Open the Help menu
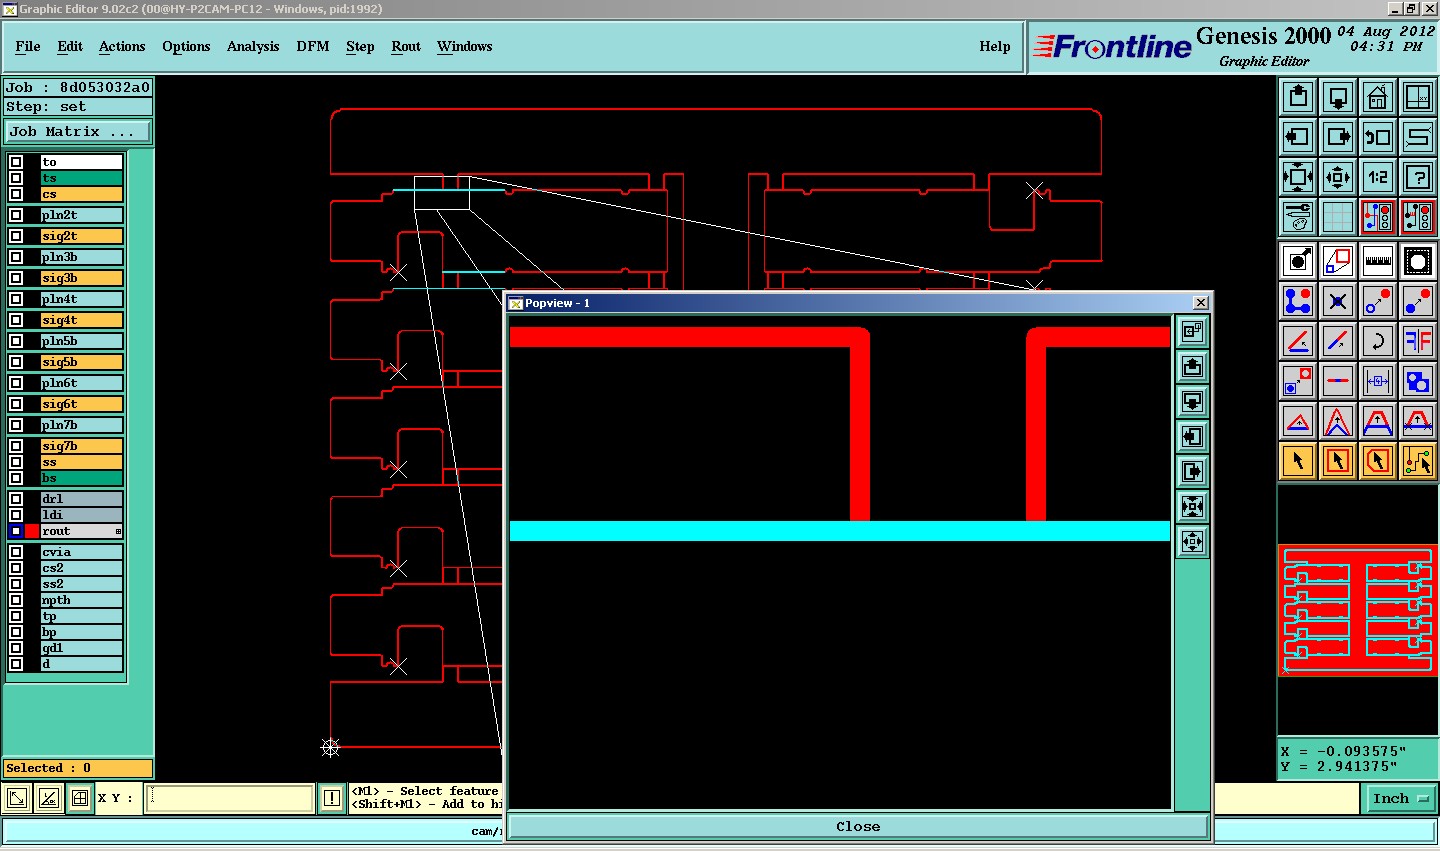This screenshot has height=851, width=1440. [995, 46]
